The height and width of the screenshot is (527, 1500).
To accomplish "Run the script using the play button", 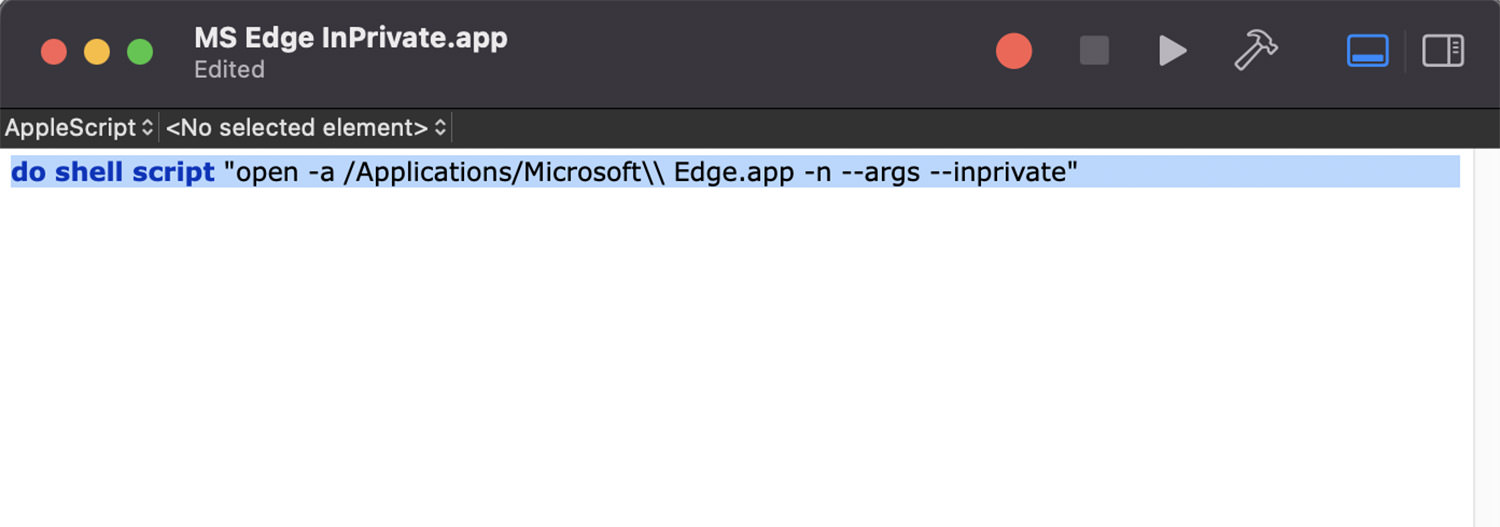I will click(x=1172, y=51).
